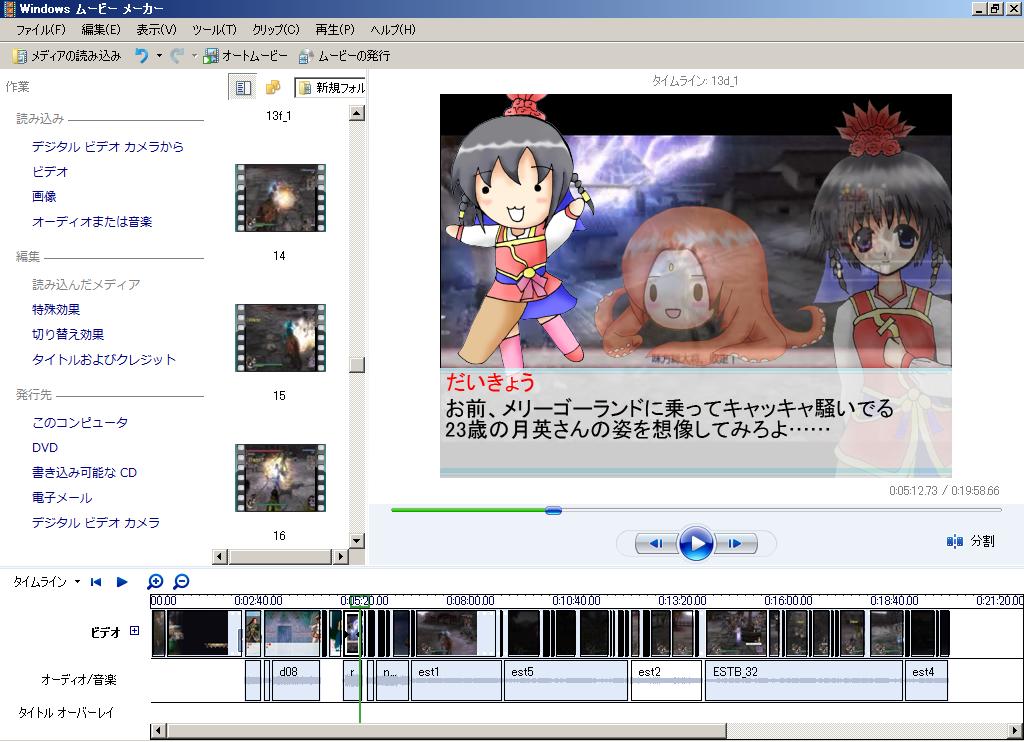Click the Import Media (メディアの読み込み) toolbar icon
Image resolution: width=1024 pixels, height=742 pixels.
click(20, 56)
